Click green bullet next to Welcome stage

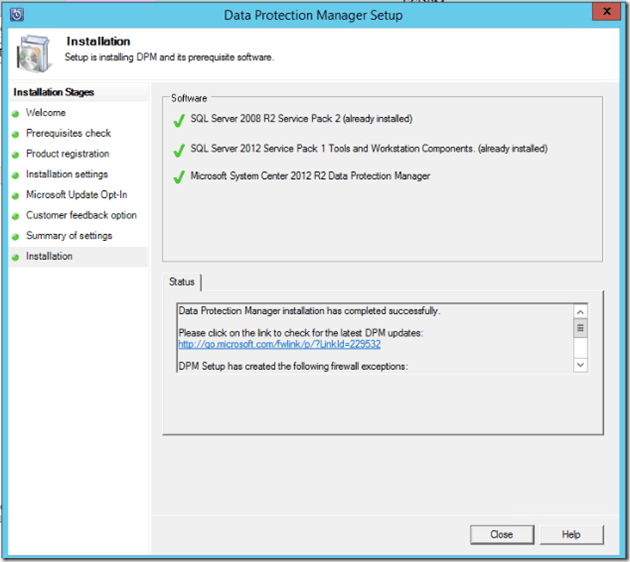[16, 114]
